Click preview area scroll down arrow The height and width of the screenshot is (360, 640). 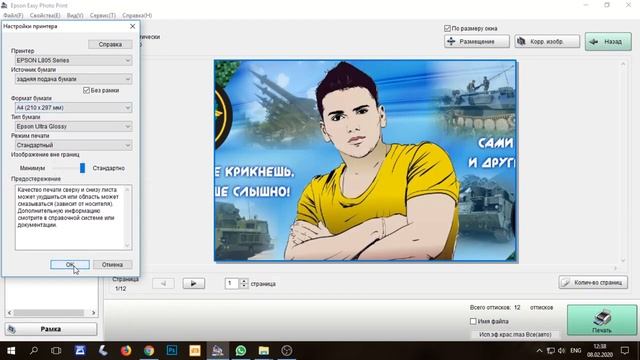click(x=623, y=260)
